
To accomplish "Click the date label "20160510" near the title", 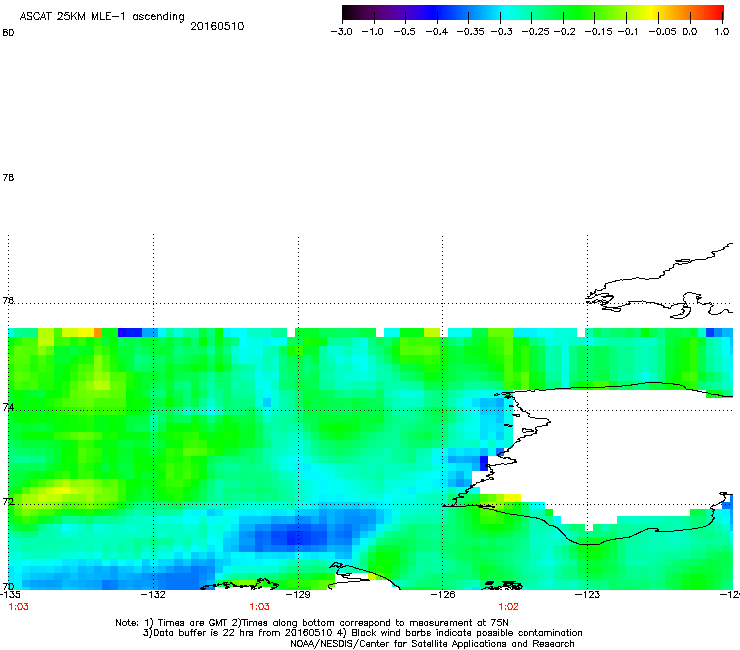I will (217, 26).
